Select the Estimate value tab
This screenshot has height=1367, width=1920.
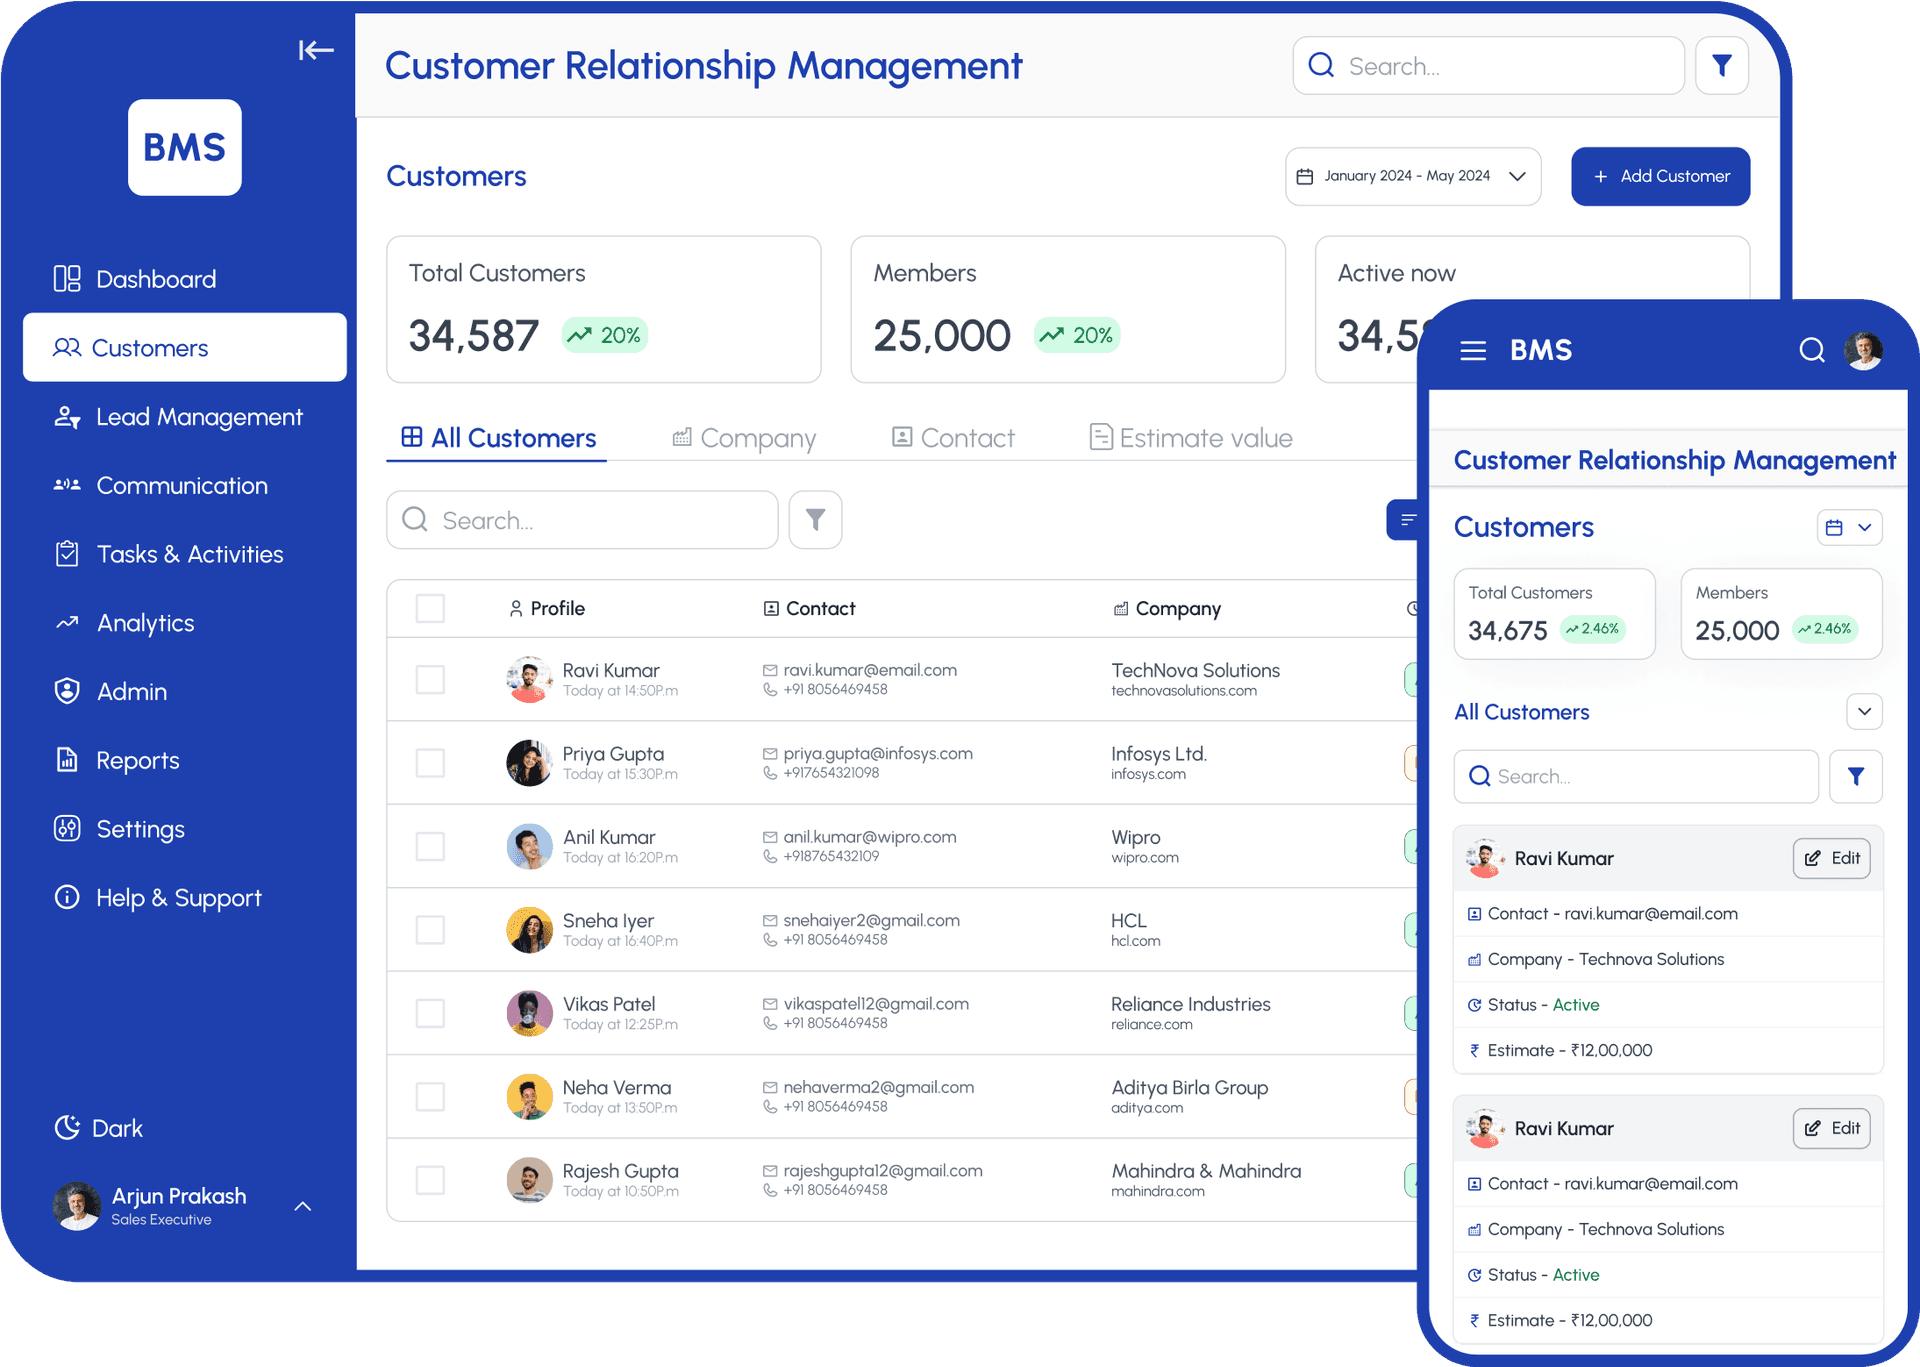pos(1189,437)
